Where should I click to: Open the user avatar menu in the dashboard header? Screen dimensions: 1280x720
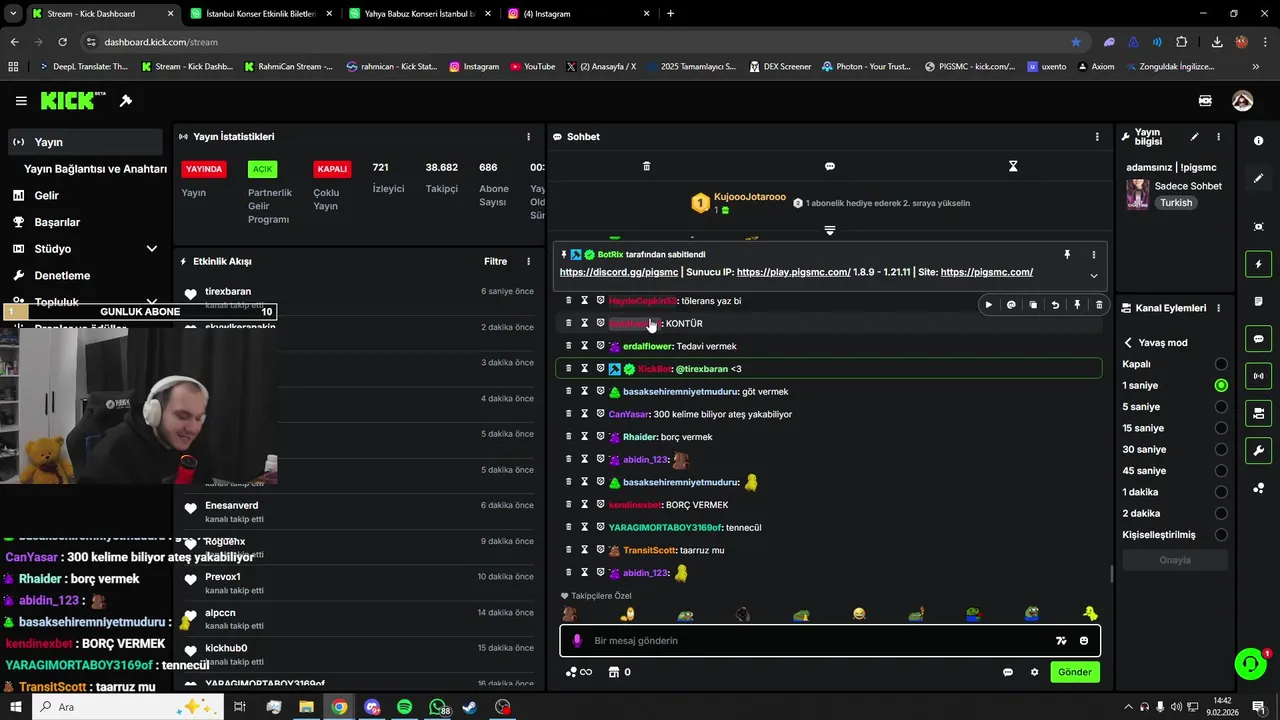pyautogui.click(x=1242, y=101)
